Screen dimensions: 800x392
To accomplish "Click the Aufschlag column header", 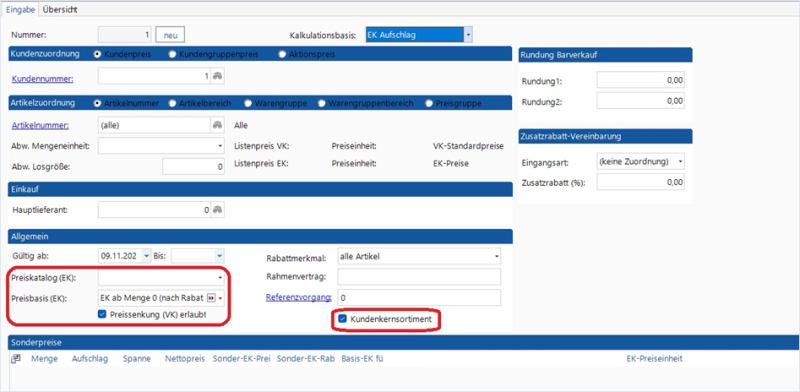I will click(x=90, y=359).
